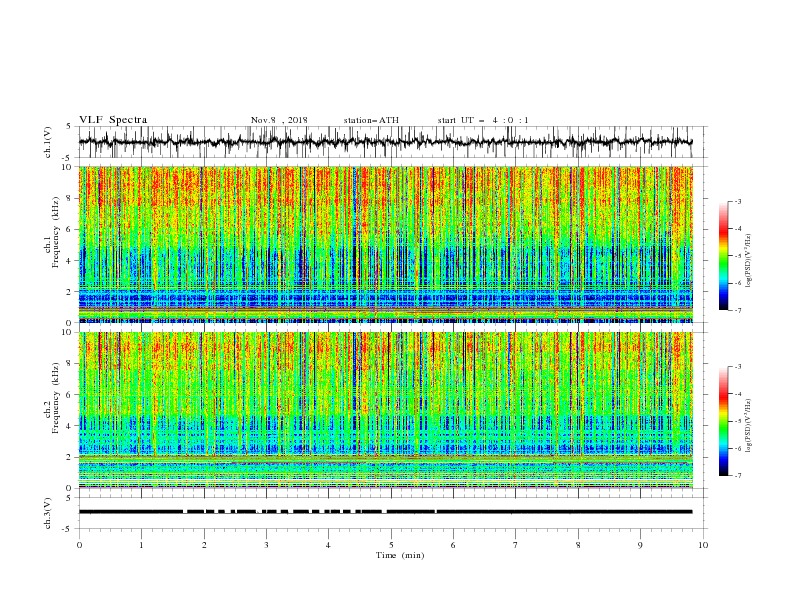Click the '-3' label on ch.1 color bar
792x612 pixels.
pos(738,202)
